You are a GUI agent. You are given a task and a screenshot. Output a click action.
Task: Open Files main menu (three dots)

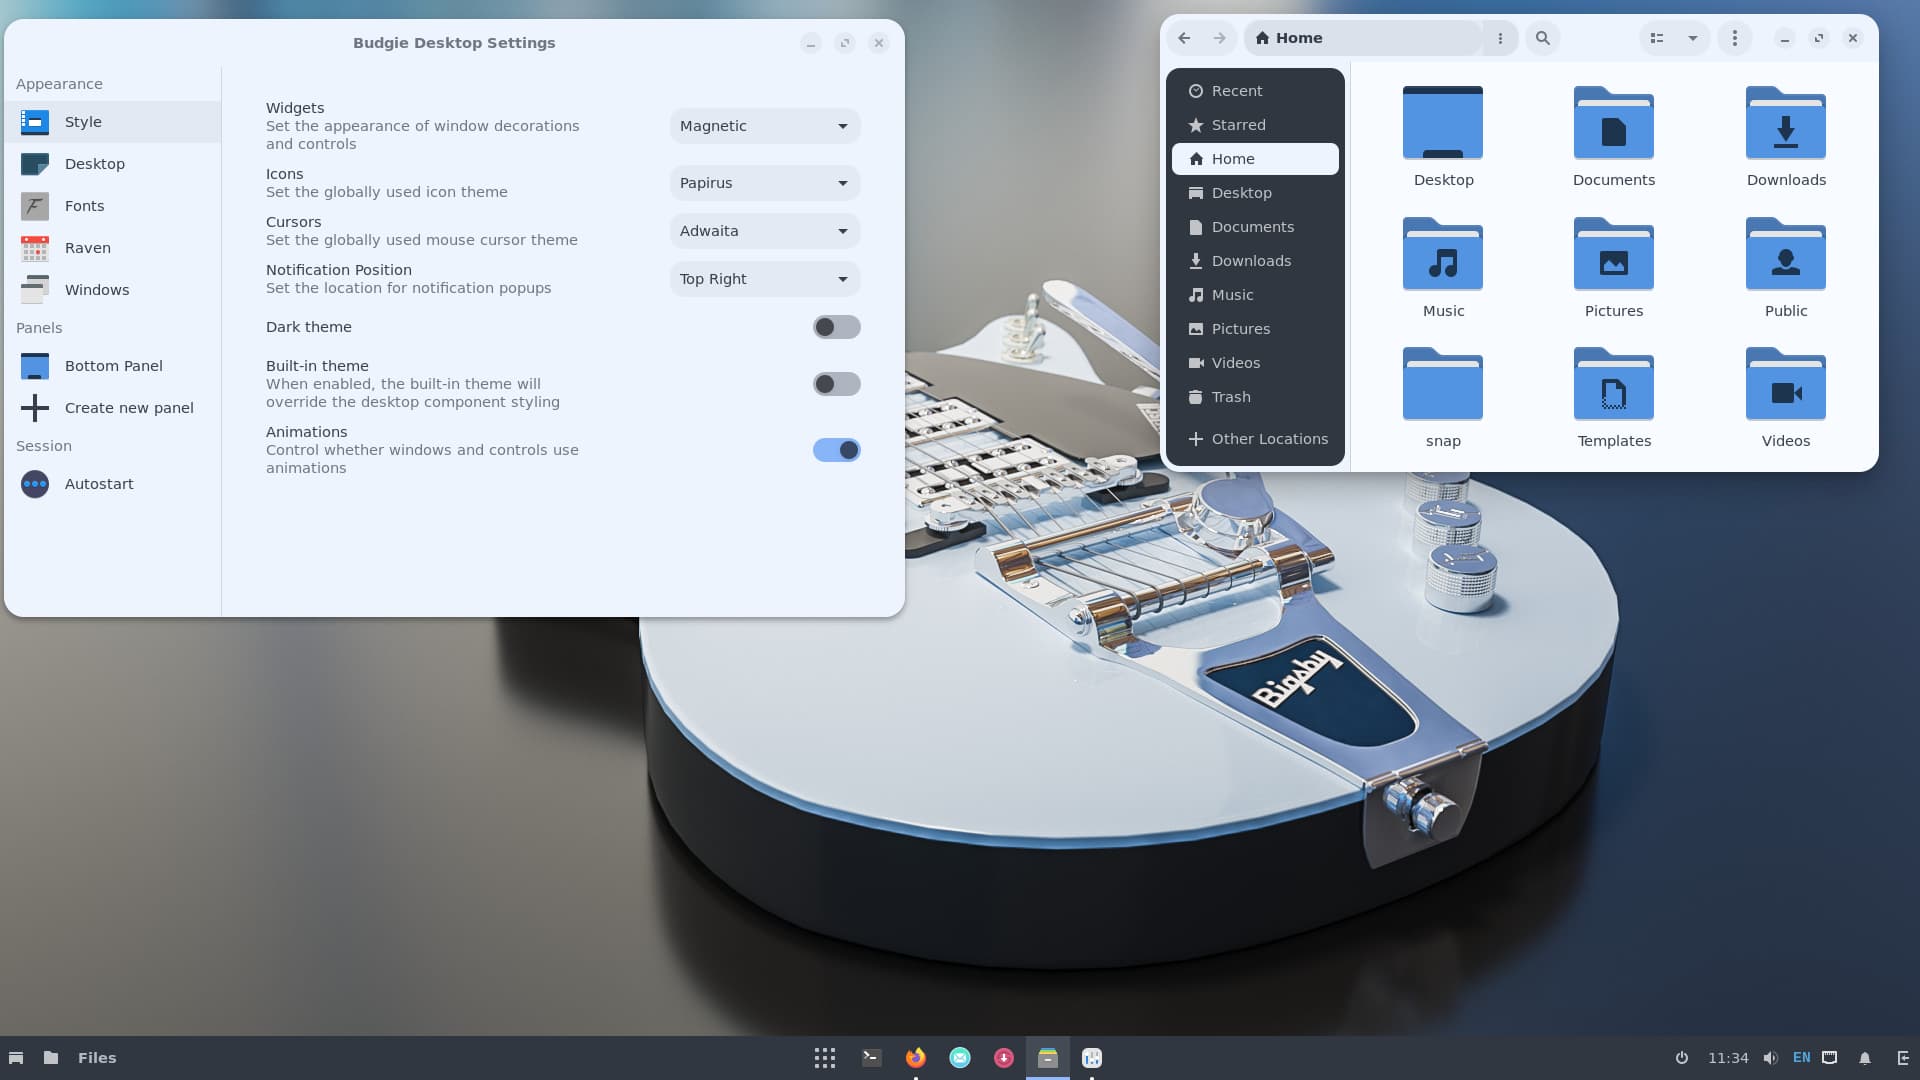tap(1735, 38)
